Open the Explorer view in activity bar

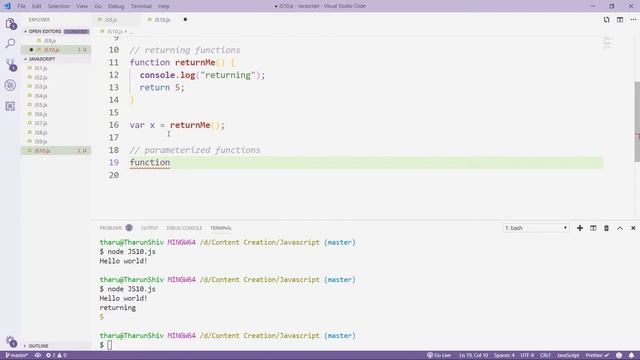11,24
